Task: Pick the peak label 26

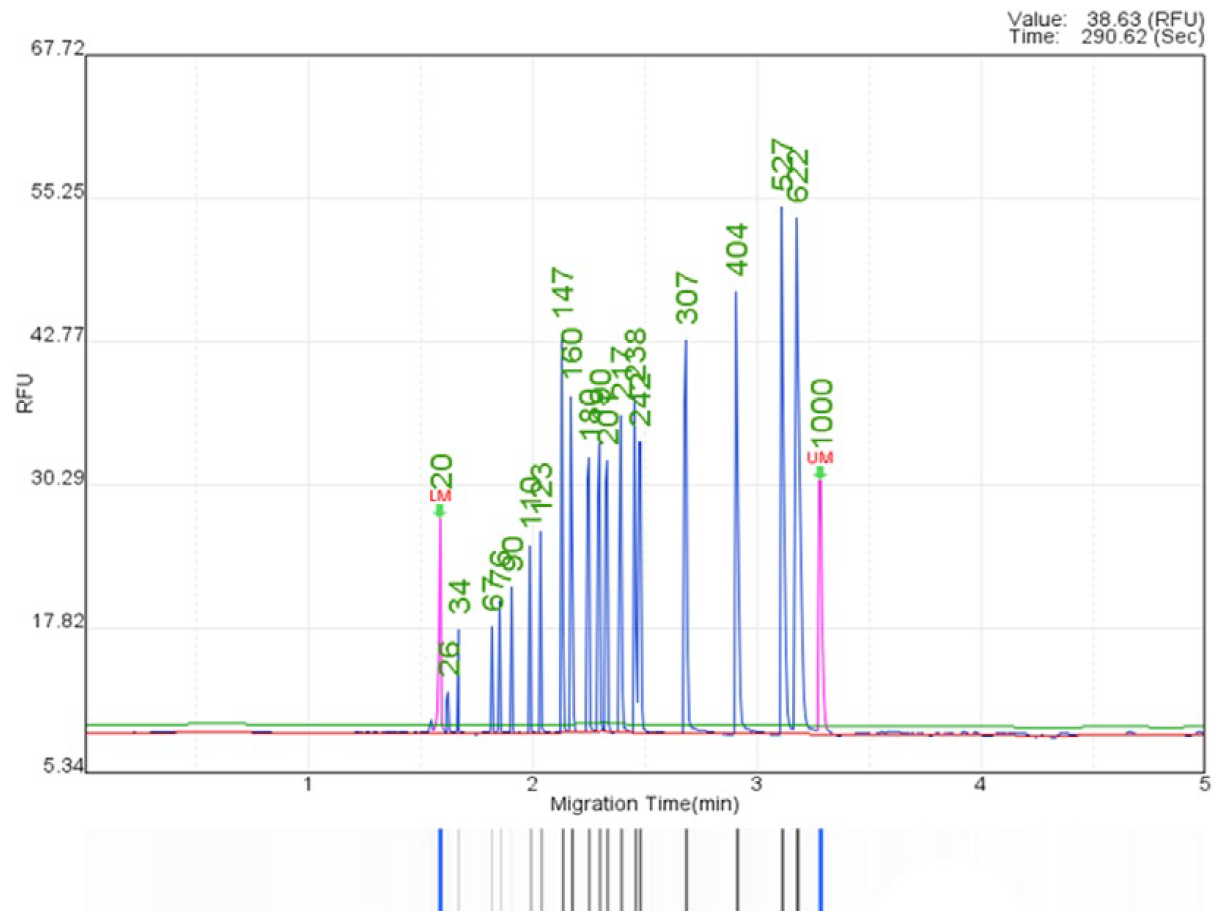Action: 450,660
